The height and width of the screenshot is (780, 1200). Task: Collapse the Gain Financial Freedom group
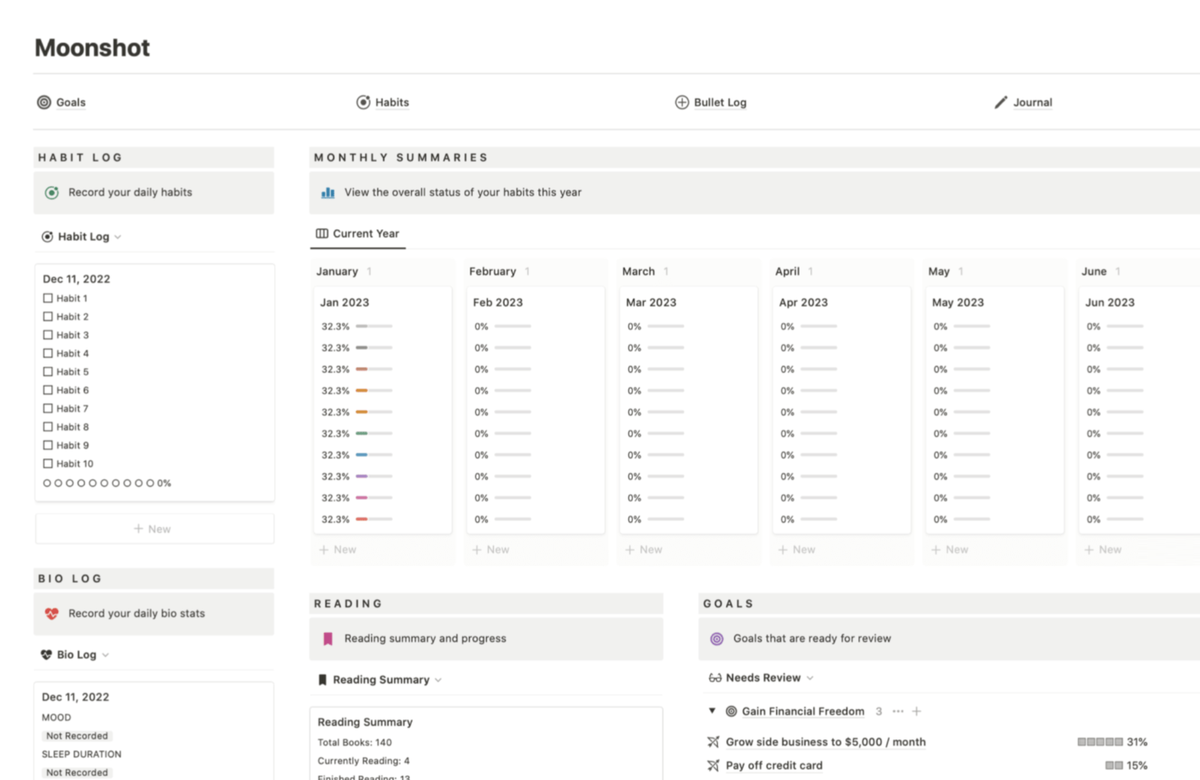coord(712,711)
